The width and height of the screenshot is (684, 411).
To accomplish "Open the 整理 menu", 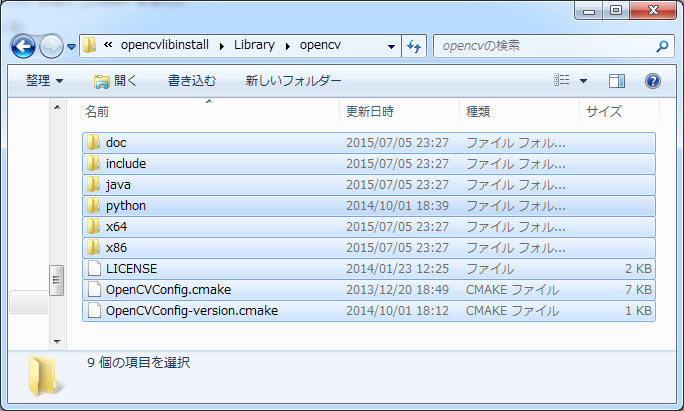I will (44, 81).
